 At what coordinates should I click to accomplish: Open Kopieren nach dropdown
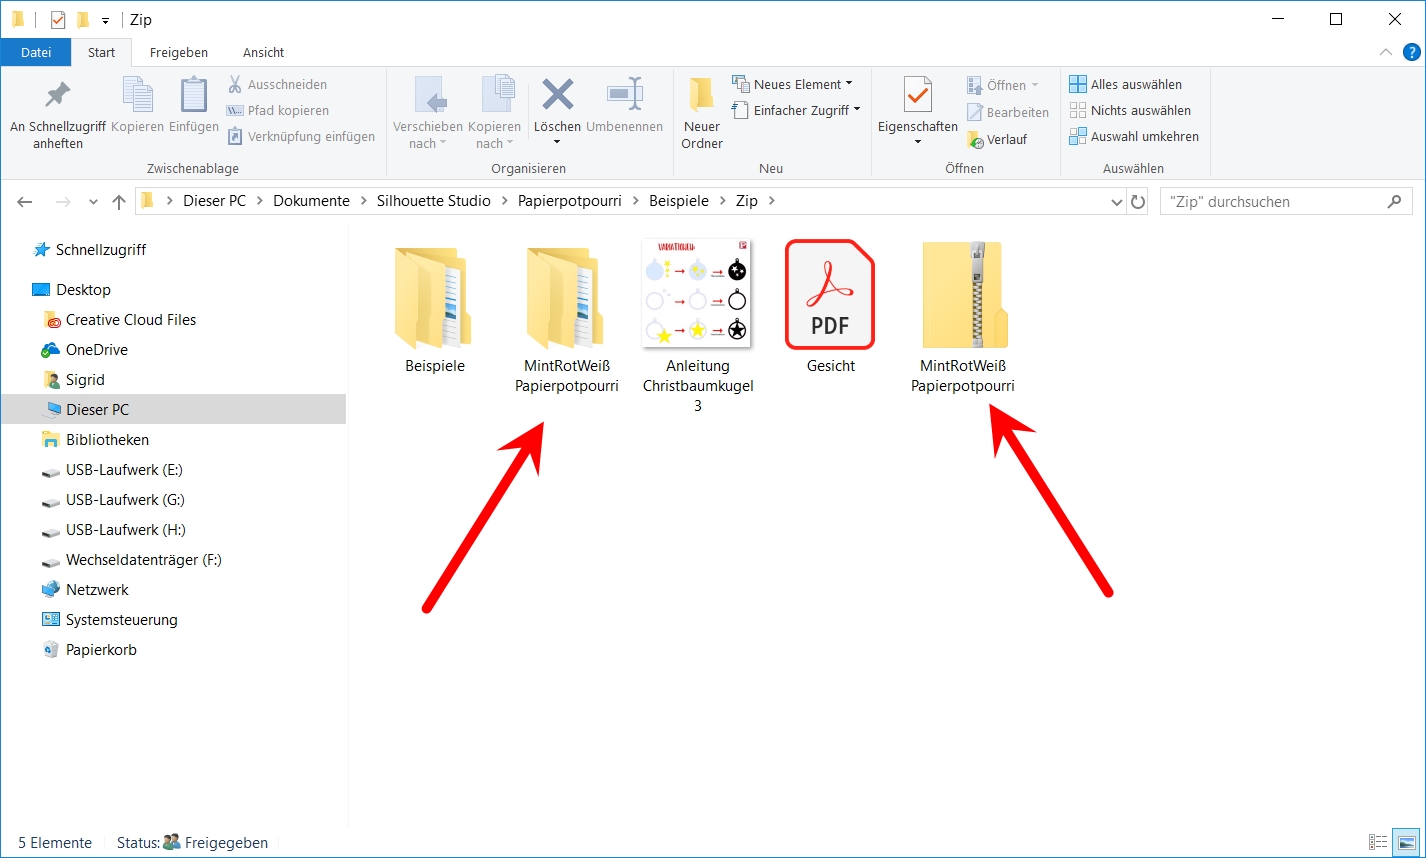pos(495,112)
